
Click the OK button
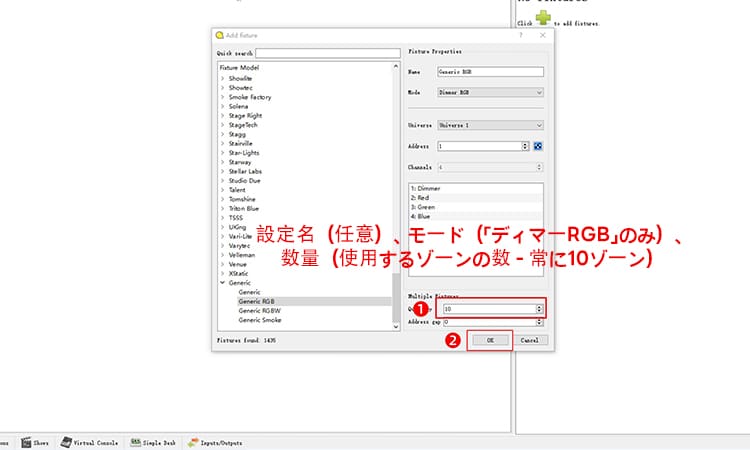click(490, 340)
